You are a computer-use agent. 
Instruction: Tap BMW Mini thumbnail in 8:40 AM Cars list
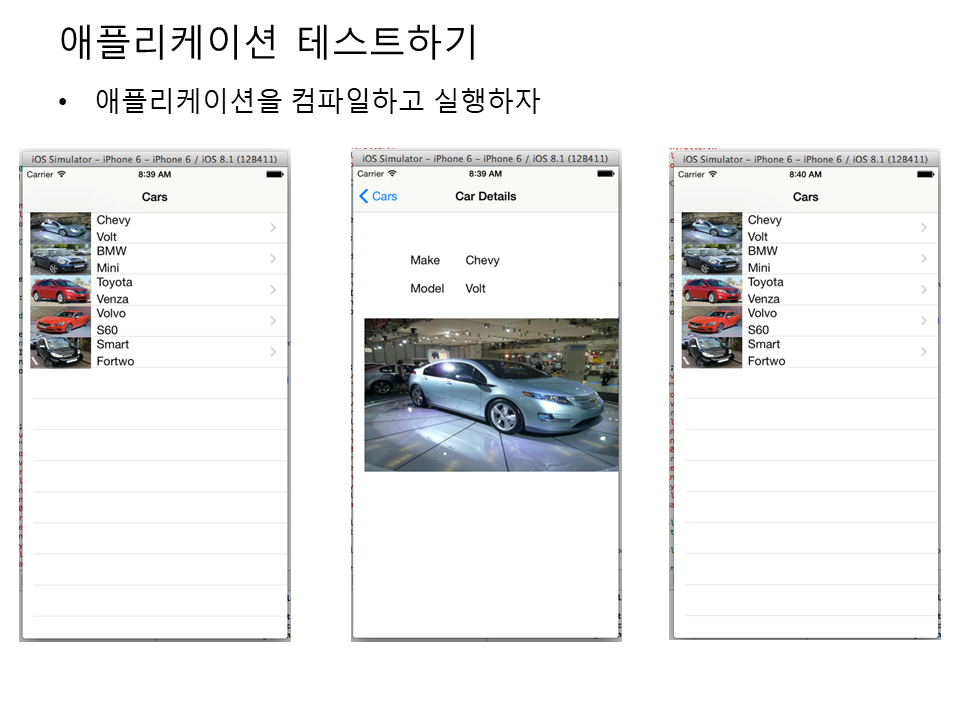(712, 259)
